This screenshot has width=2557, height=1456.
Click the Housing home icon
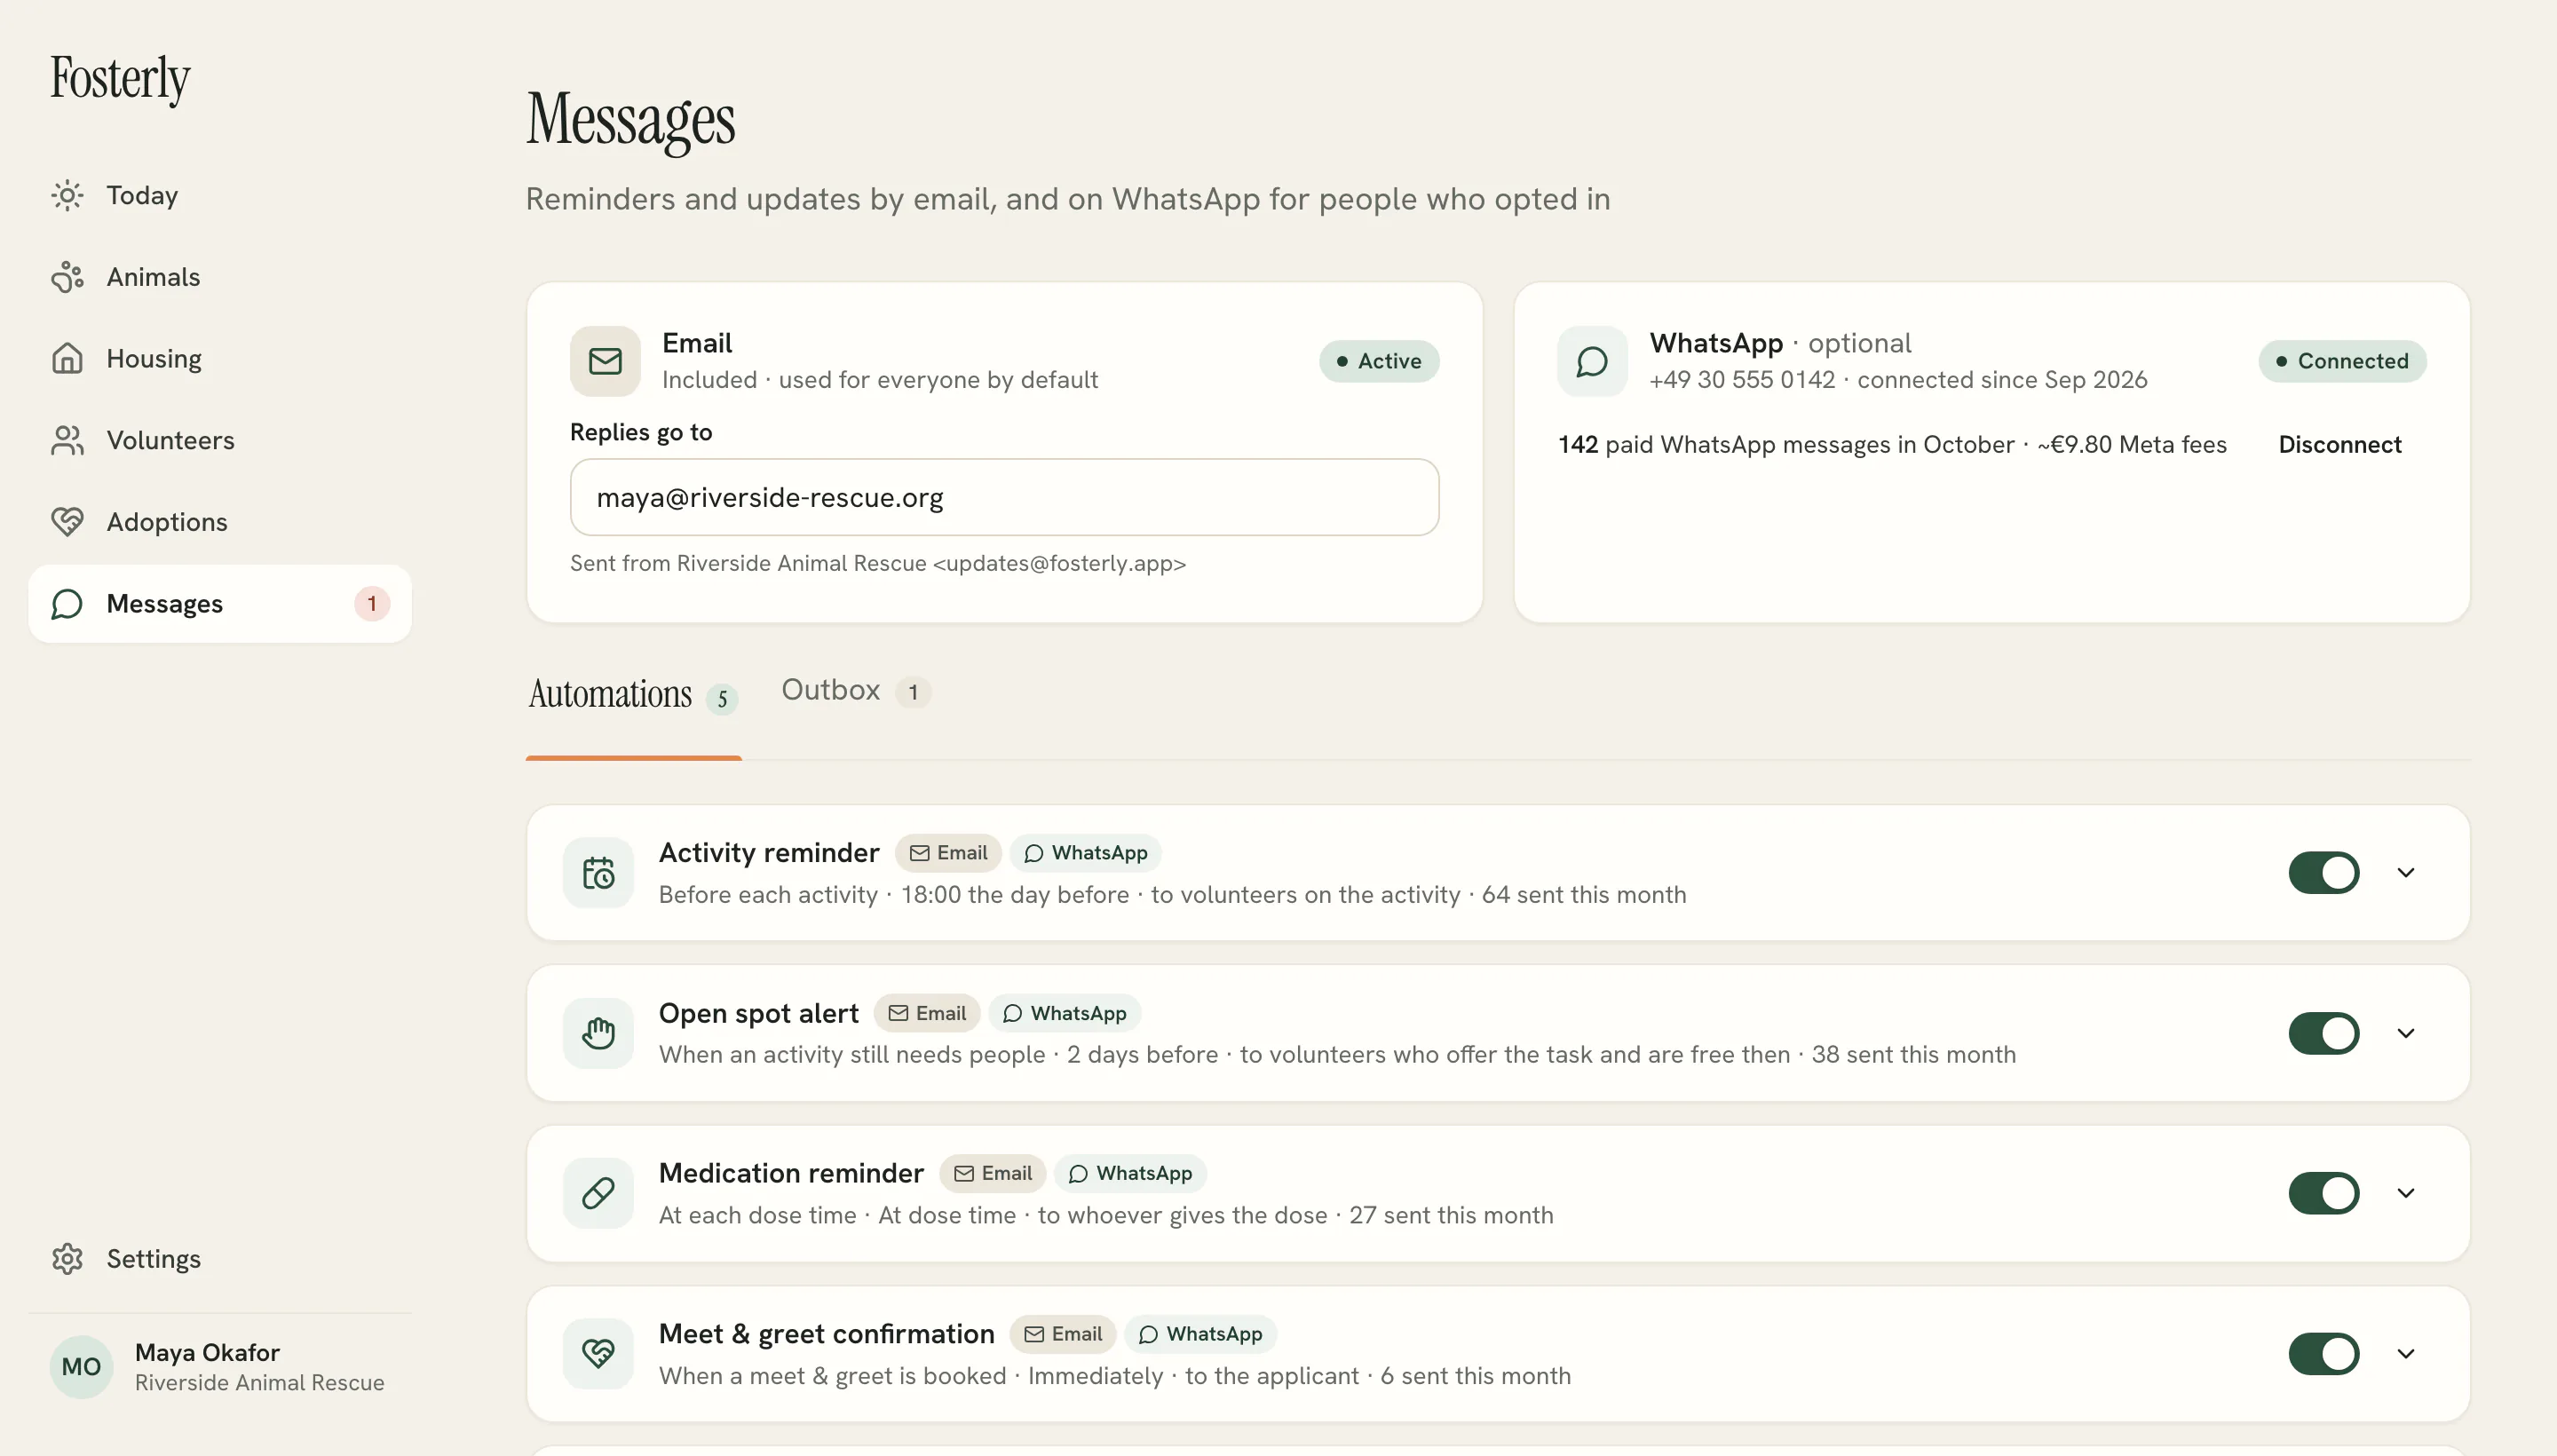(x=67, y=358)
